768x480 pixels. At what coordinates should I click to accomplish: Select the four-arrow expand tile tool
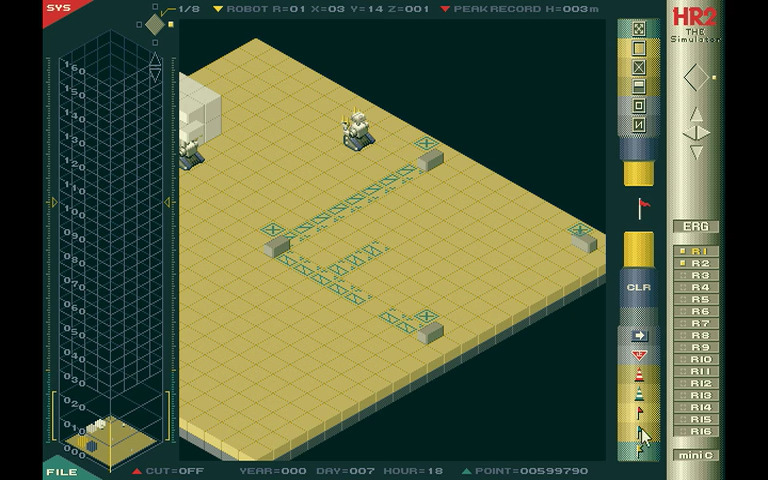pos(639,29)
